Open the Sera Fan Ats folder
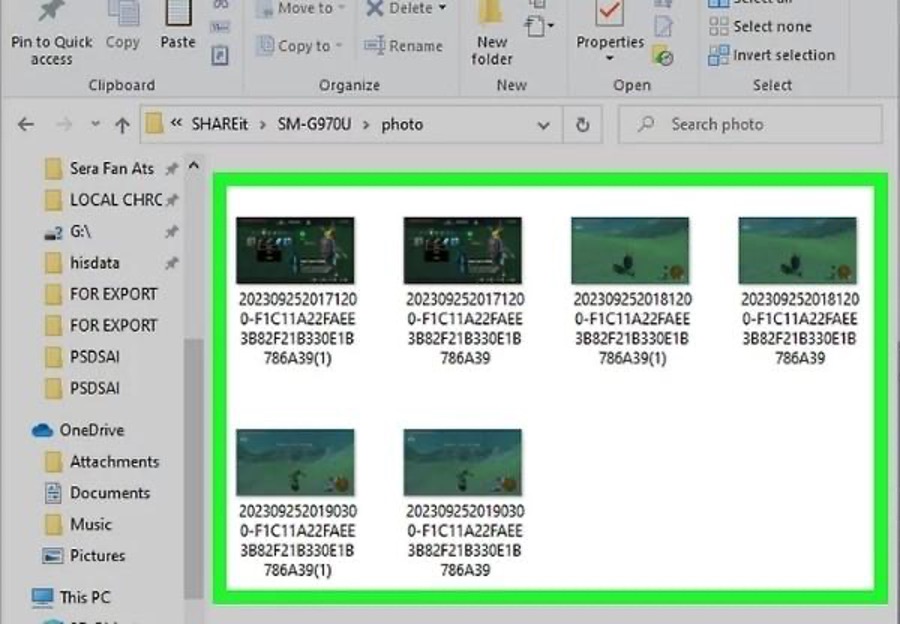 tap(111, 169)
